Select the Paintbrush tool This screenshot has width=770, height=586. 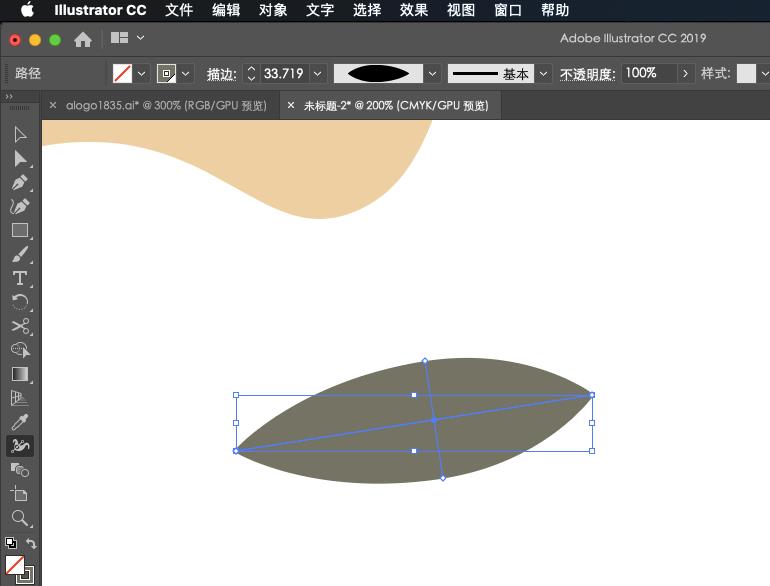click(20, 254)
